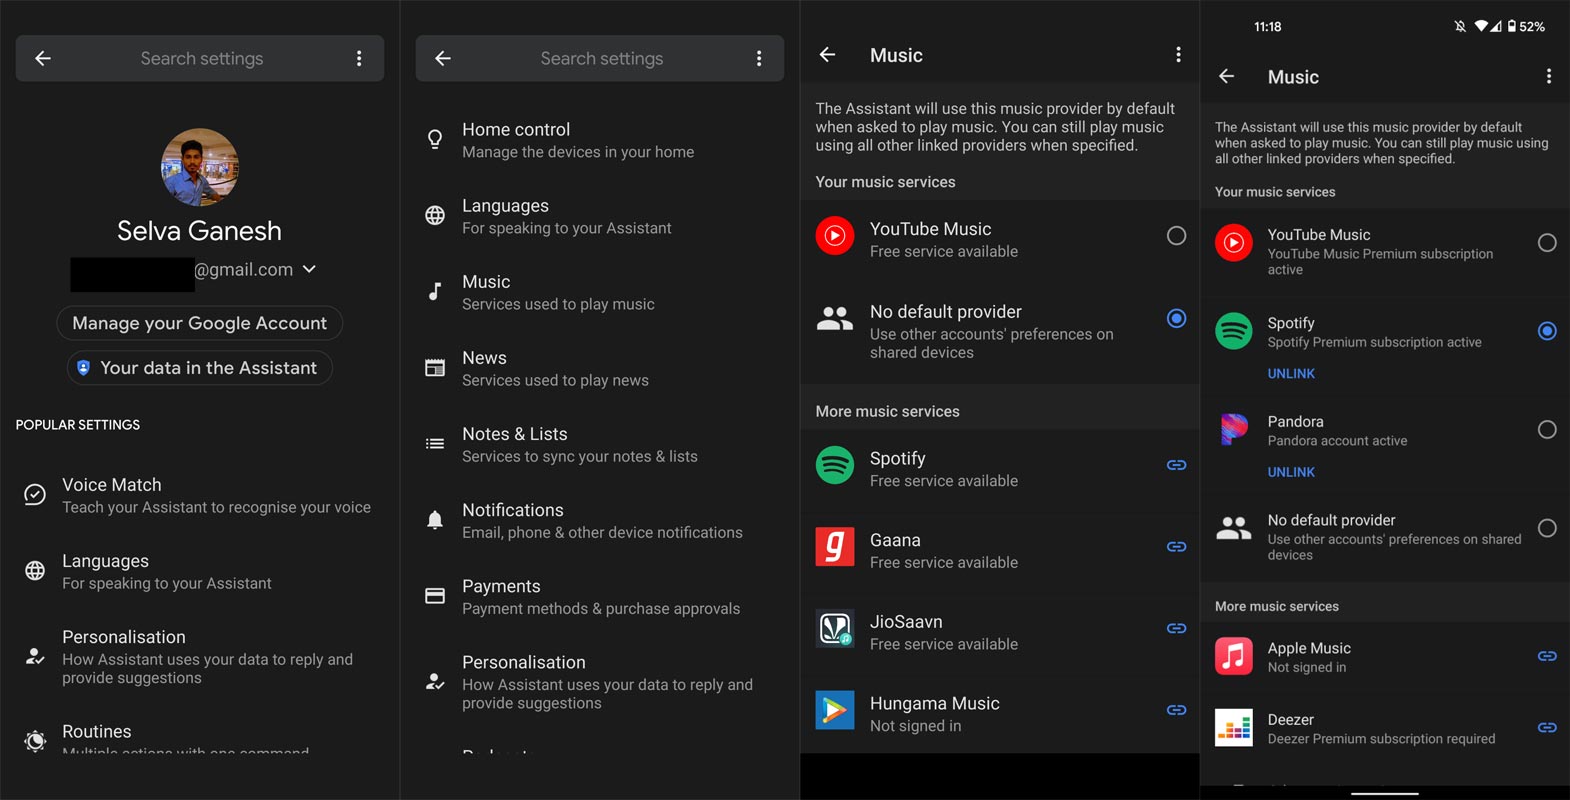Viewport: 1570px width, 800px height.
Task: Open Notifications settings entry
Action: coord(600,520)
